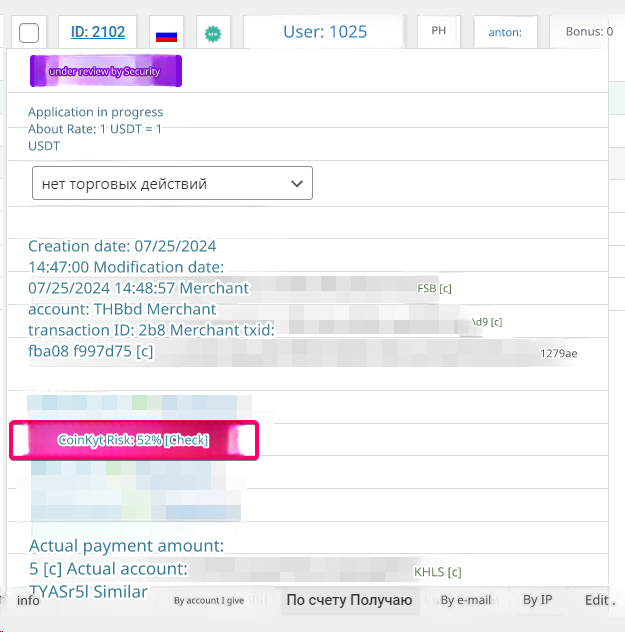Click the Russian flag icon
Viewport: 625px width, 632px height.
pyautogui.click(x=166, y=33)
